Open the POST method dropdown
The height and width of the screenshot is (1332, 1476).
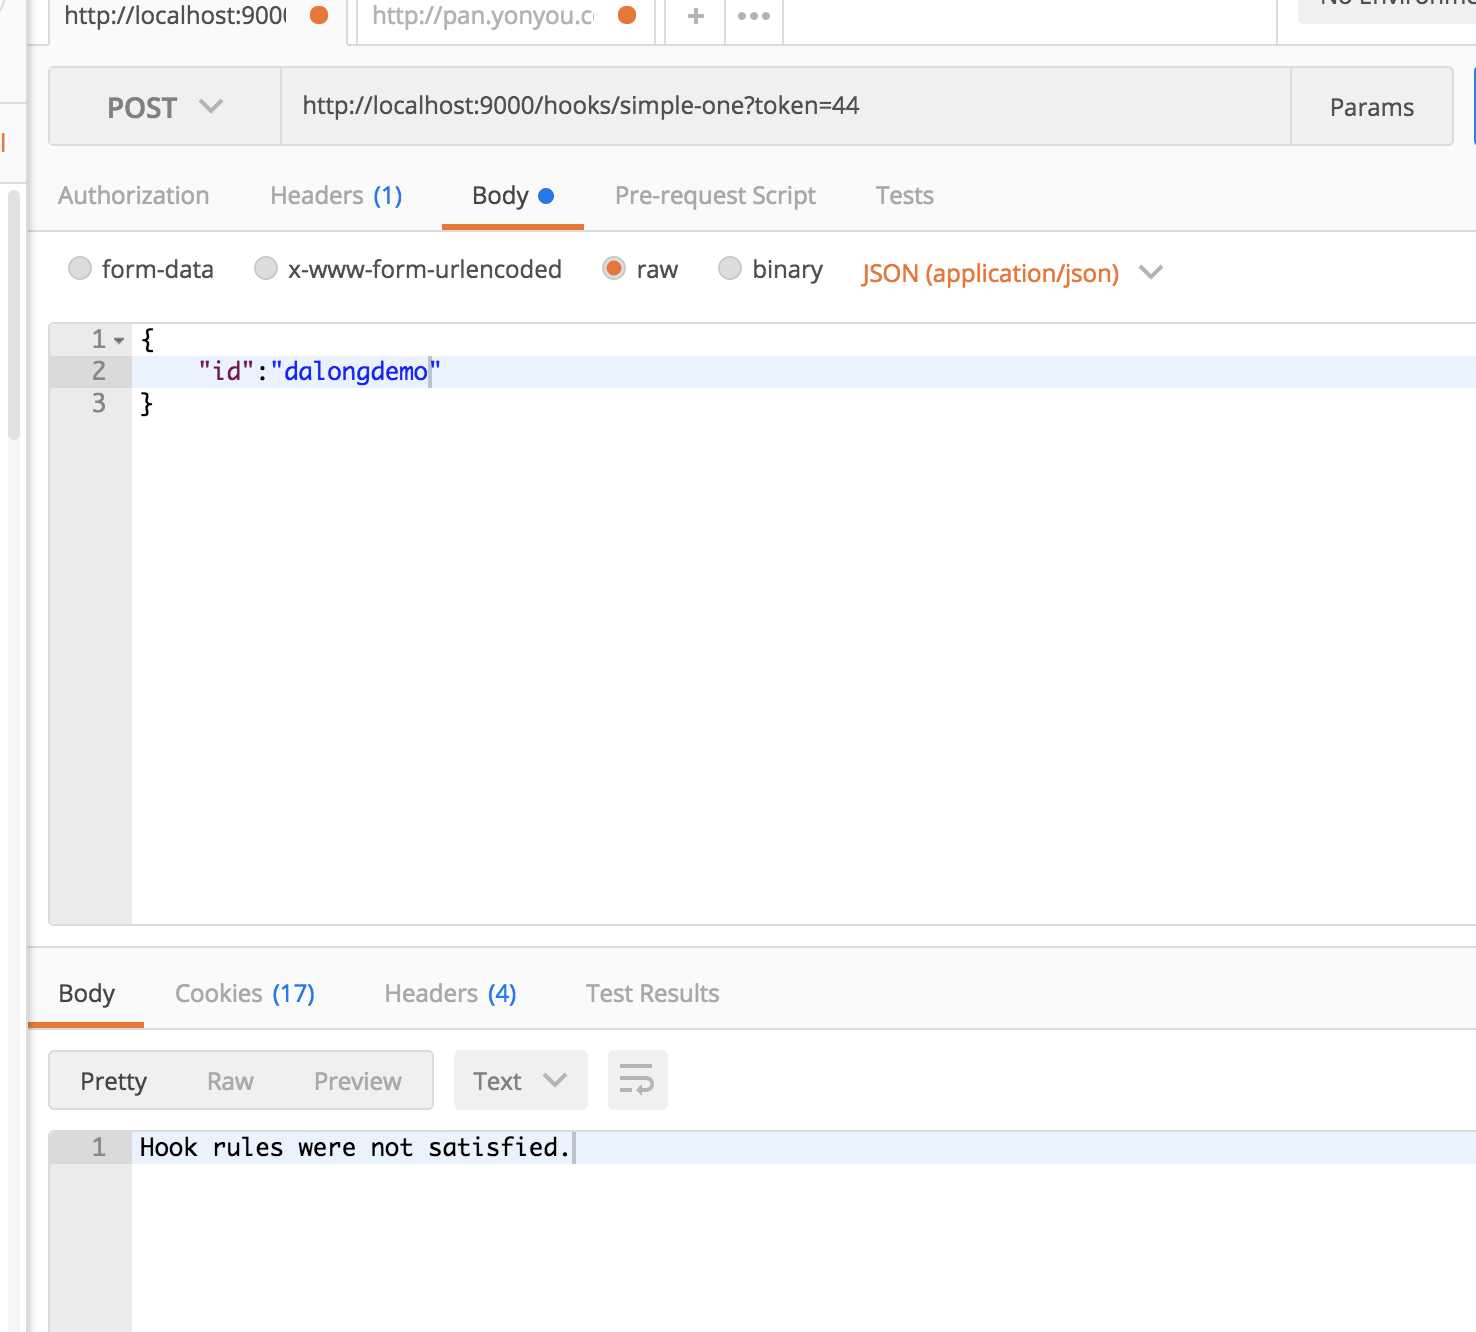165,106
